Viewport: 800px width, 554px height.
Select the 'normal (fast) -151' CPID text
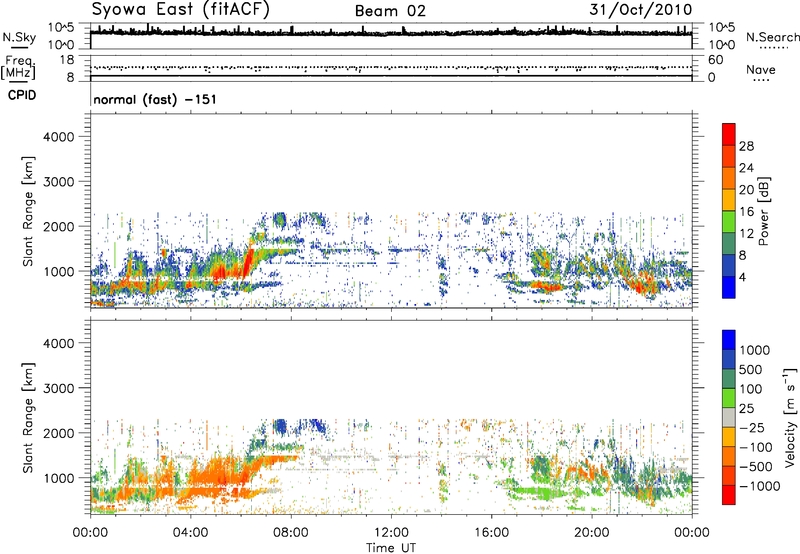155,99
